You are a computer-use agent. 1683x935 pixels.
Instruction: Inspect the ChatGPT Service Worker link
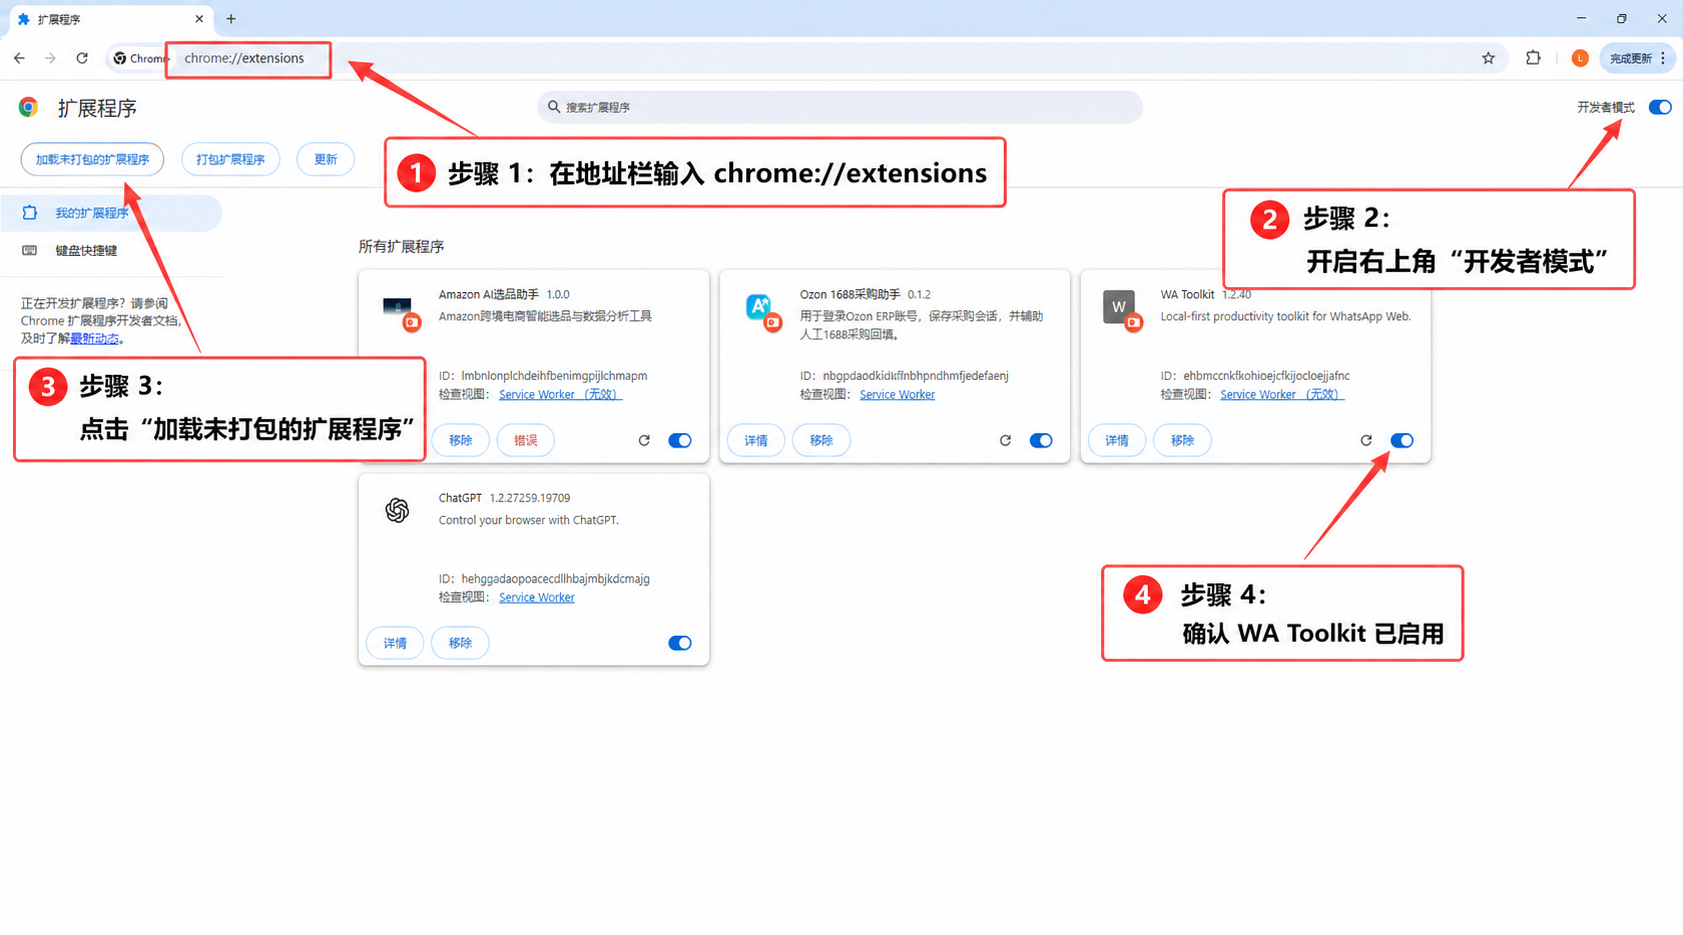(537, 597)
